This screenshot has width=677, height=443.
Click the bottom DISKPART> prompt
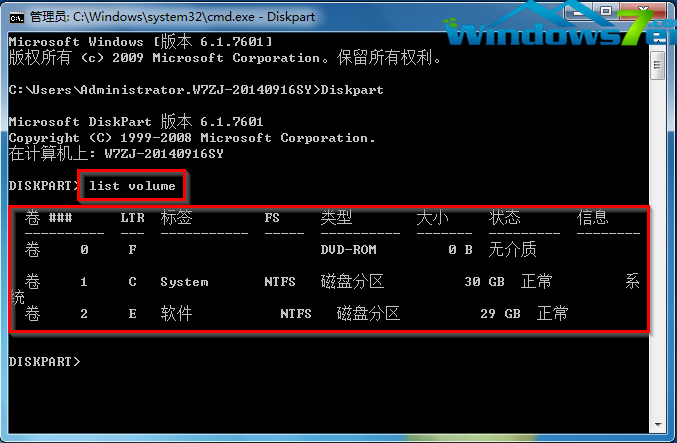(44, 361)
